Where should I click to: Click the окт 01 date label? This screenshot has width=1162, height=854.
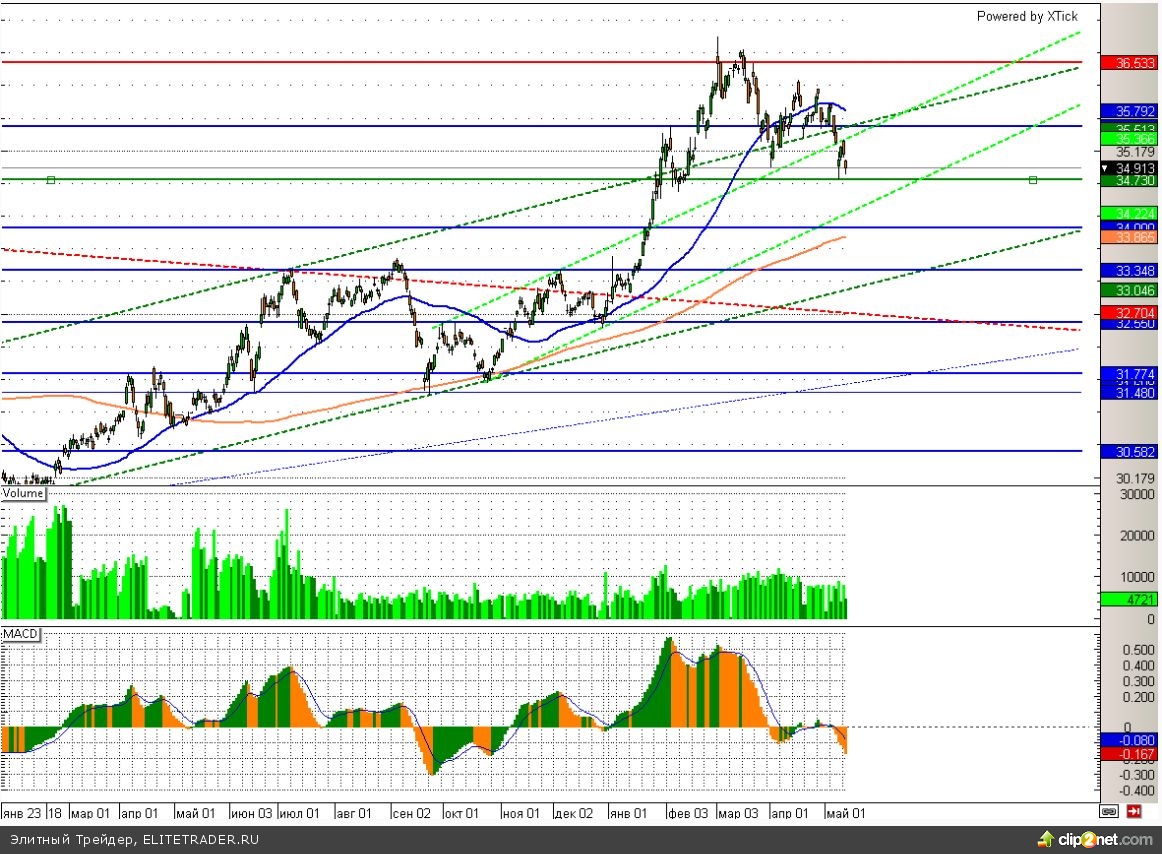462,813
